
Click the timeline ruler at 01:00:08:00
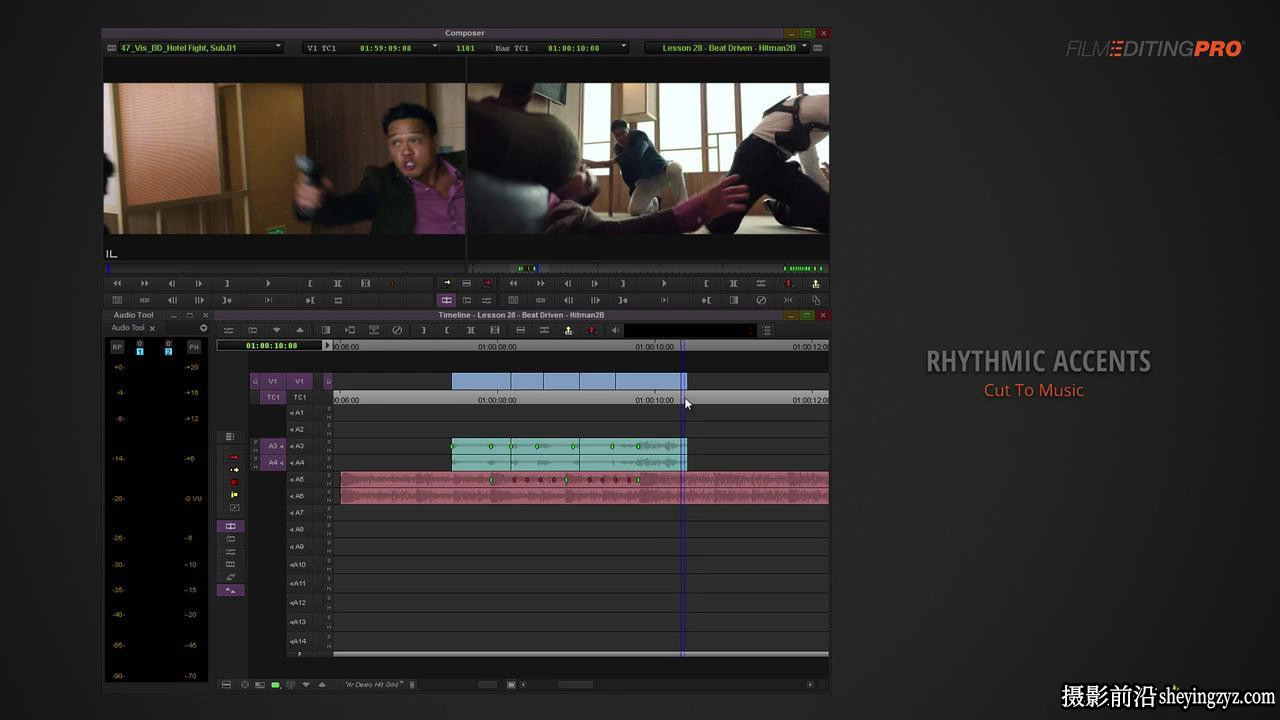point(497,347)
